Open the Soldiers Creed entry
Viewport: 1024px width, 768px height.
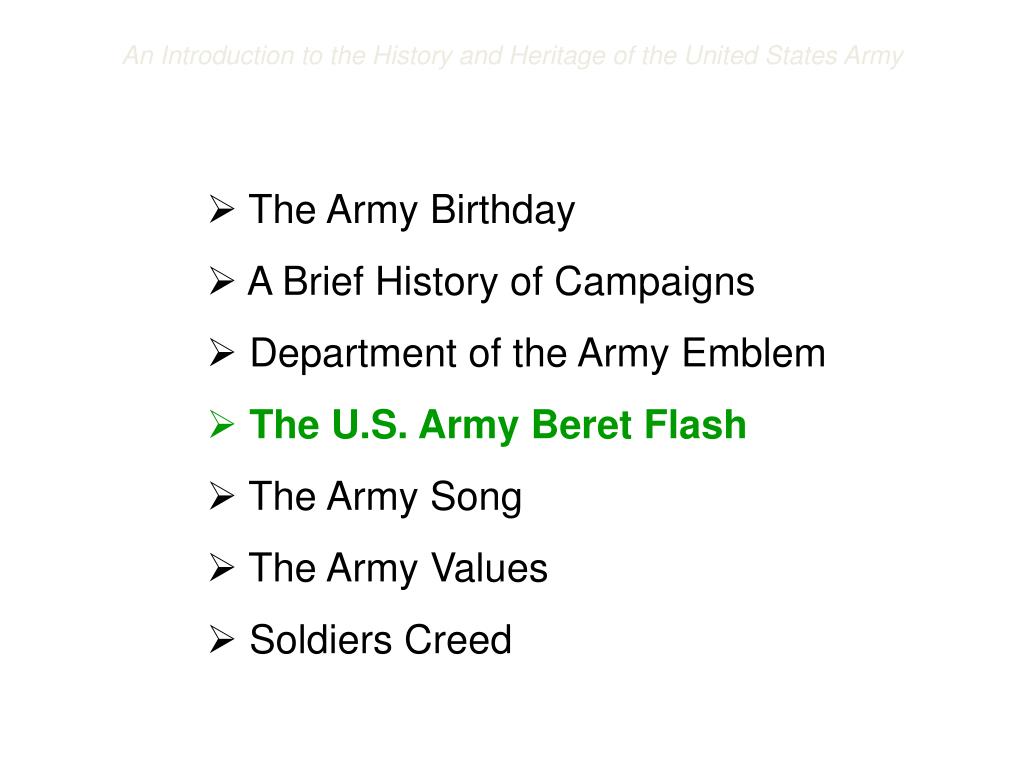[381, 640]
